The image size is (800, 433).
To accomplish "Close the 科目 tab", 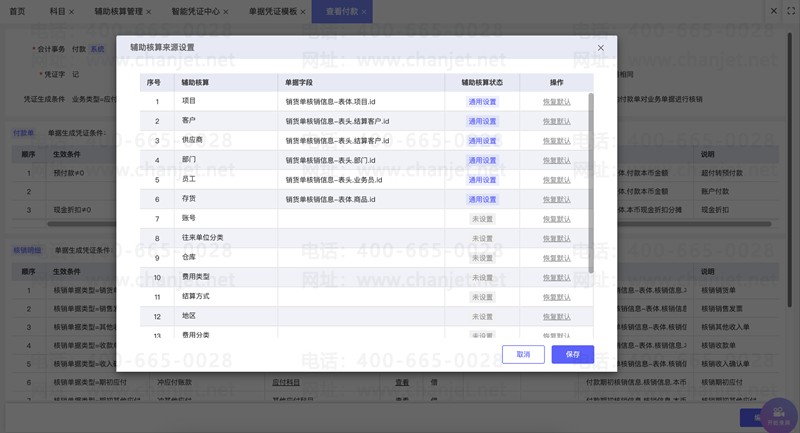I will tap(71, 12).
